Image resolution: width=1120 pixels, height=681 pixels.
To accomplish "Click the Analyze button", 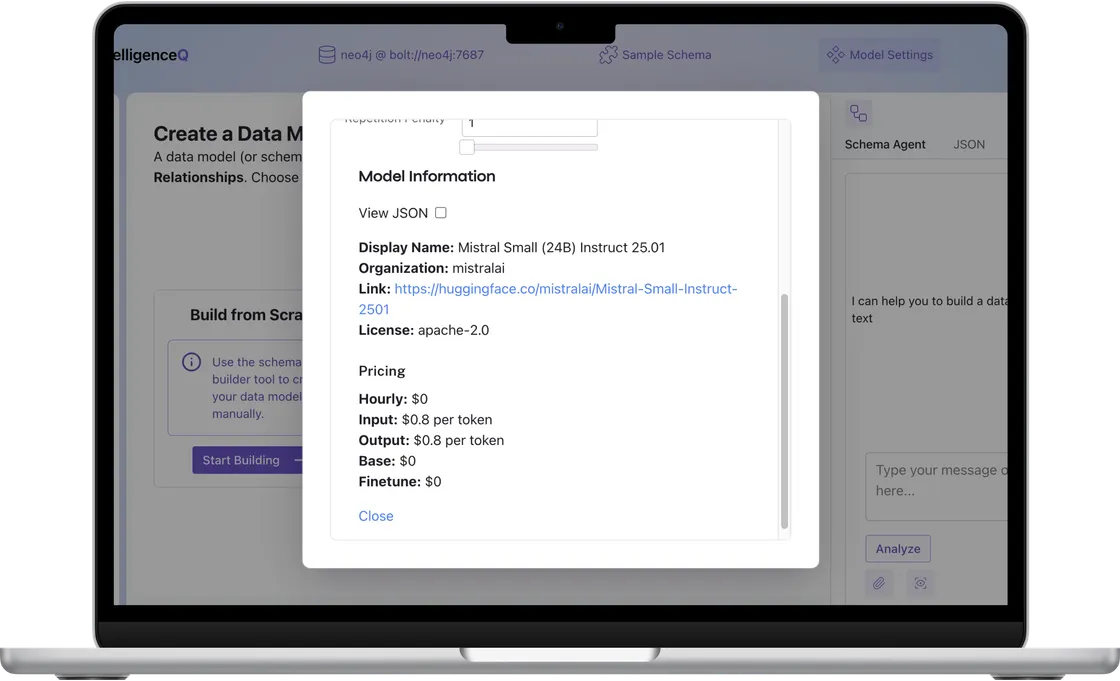I will [898, 549].
